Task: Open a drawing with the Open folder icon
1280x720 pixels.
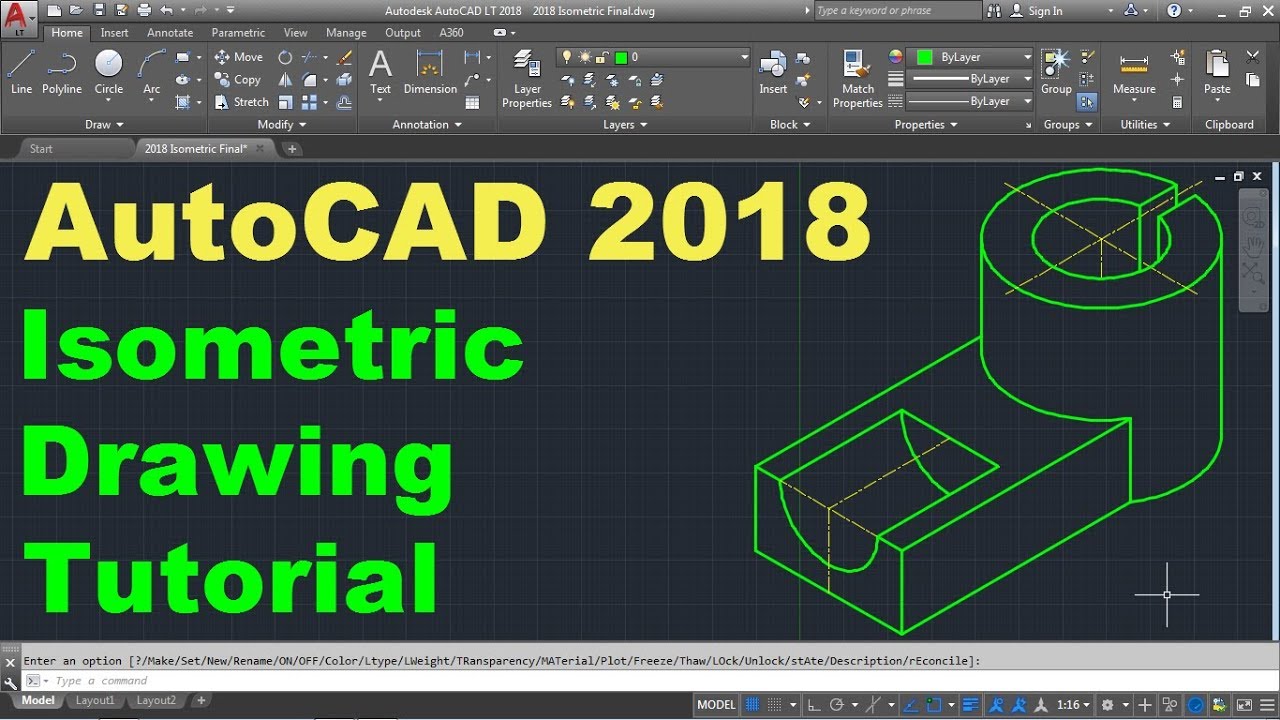Action: click(76, 10)
